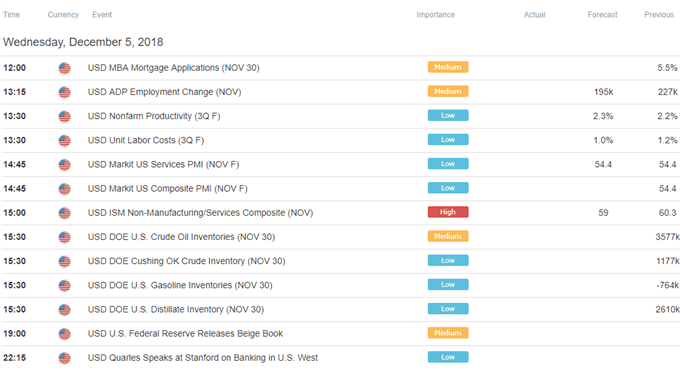Click the US flag icon beside Markit US Services PMI
Image resolution: width=680 pixels, height=372 pixels.
pos(65,165)
